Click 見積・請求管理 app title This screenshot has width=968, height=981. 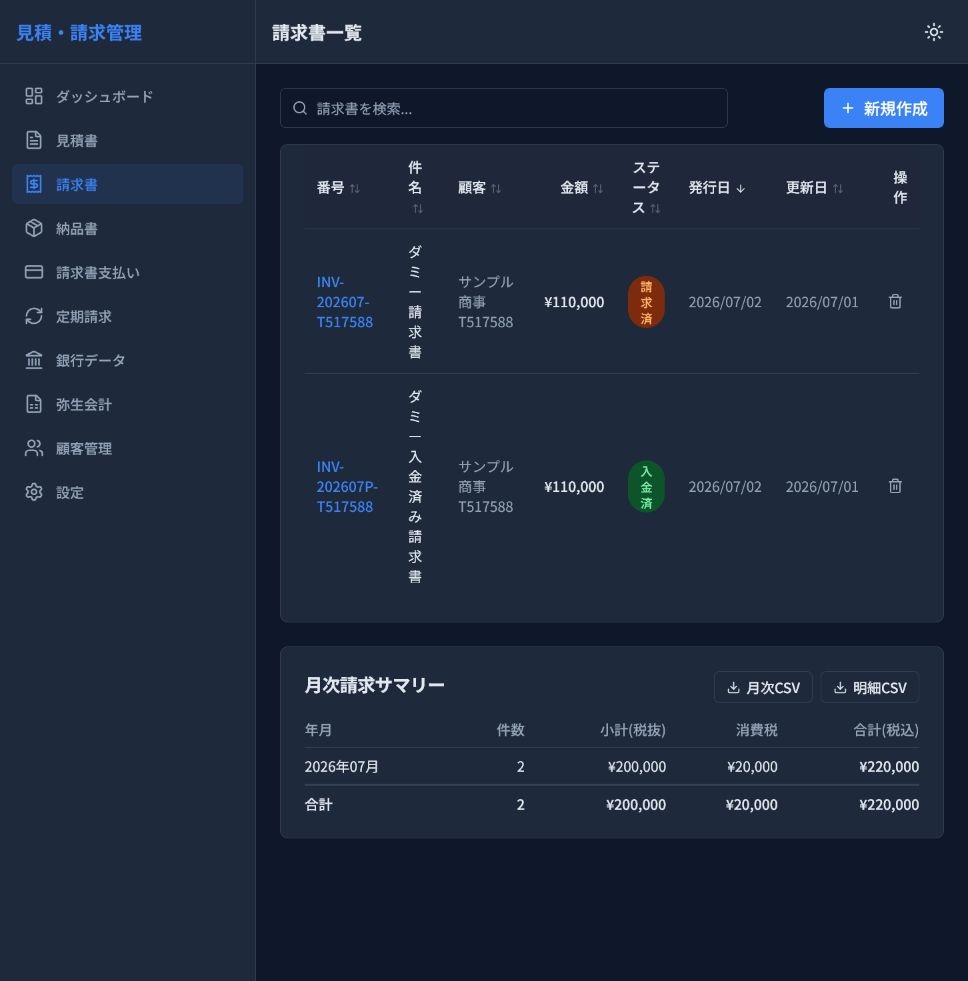(x=79, y=32)
